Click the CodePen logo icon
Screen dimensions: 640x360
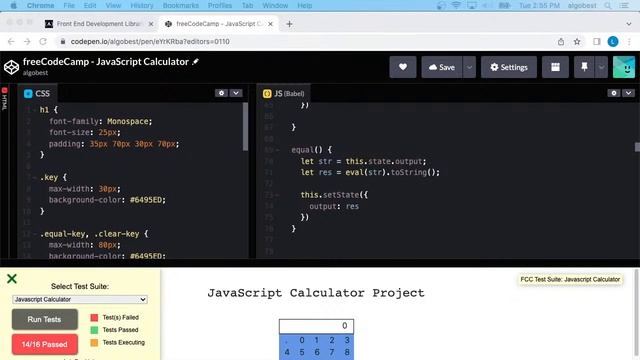[11, 67]
